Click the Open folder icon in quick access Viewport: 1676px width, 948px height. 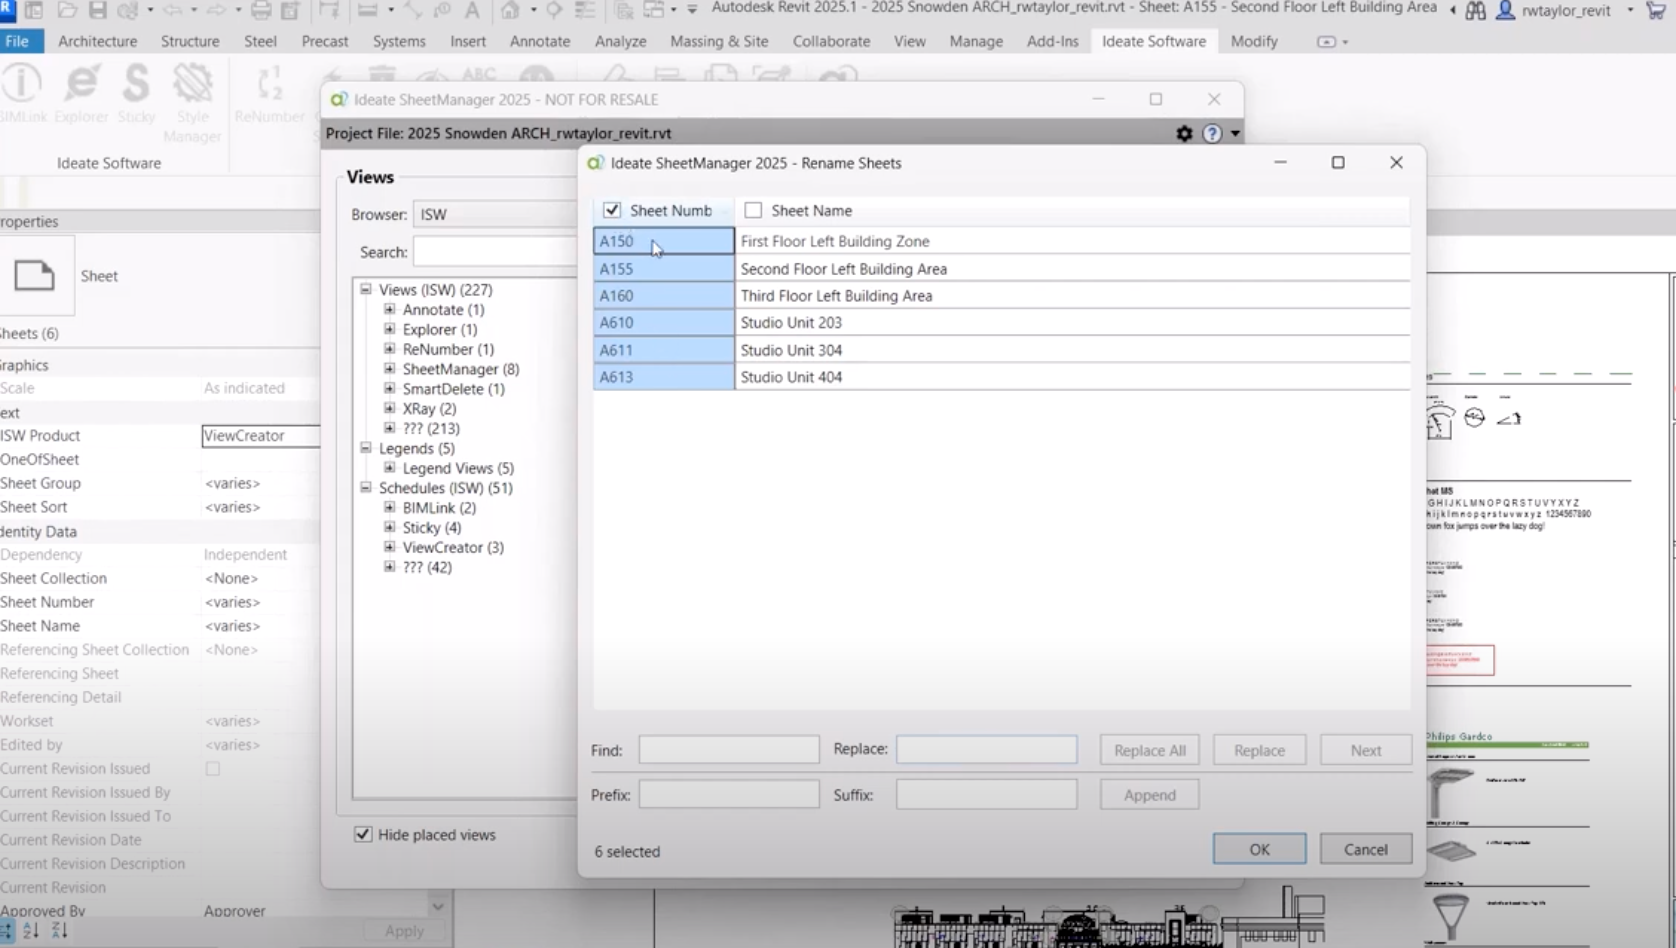(x=67, y=10)
